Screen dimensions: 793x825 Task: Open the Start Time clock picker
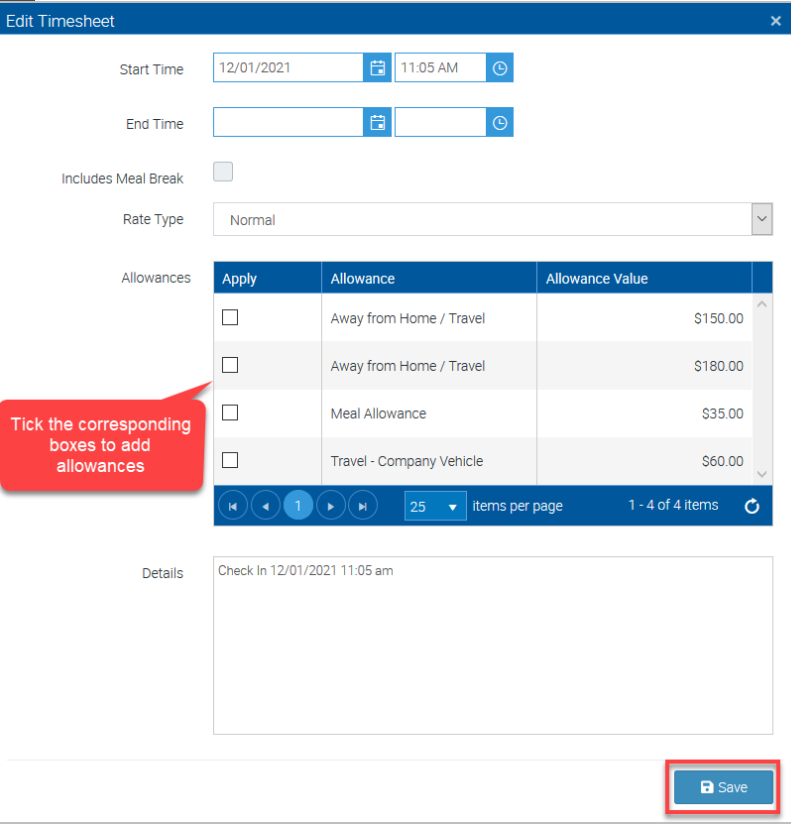point(500,68)
